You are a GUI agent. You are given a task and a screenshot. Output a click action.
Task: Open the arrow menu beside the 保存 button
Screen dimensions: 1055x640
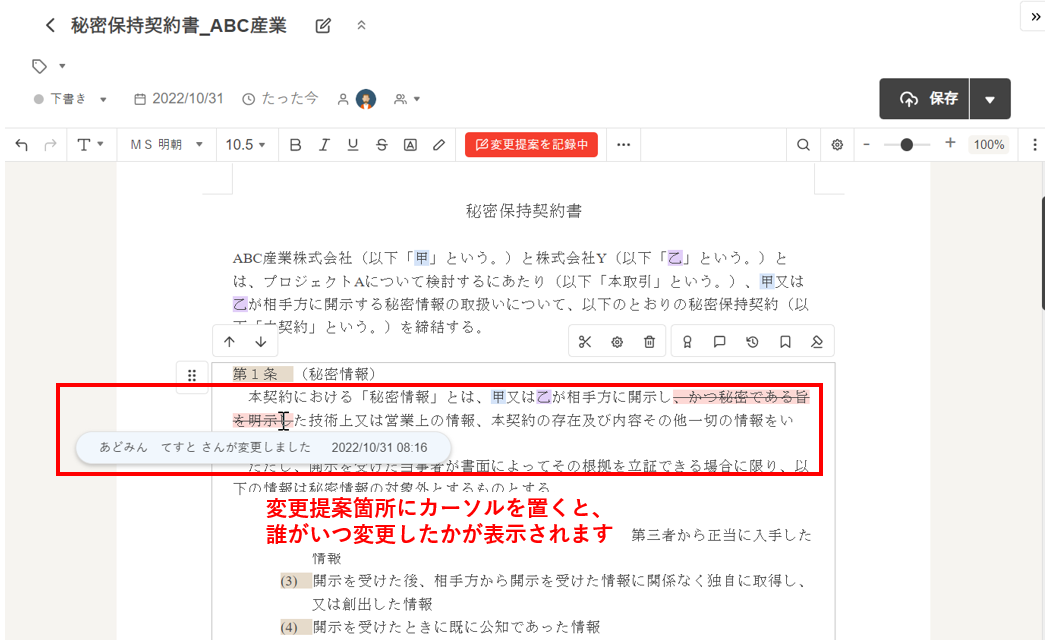tap(990, 99)
